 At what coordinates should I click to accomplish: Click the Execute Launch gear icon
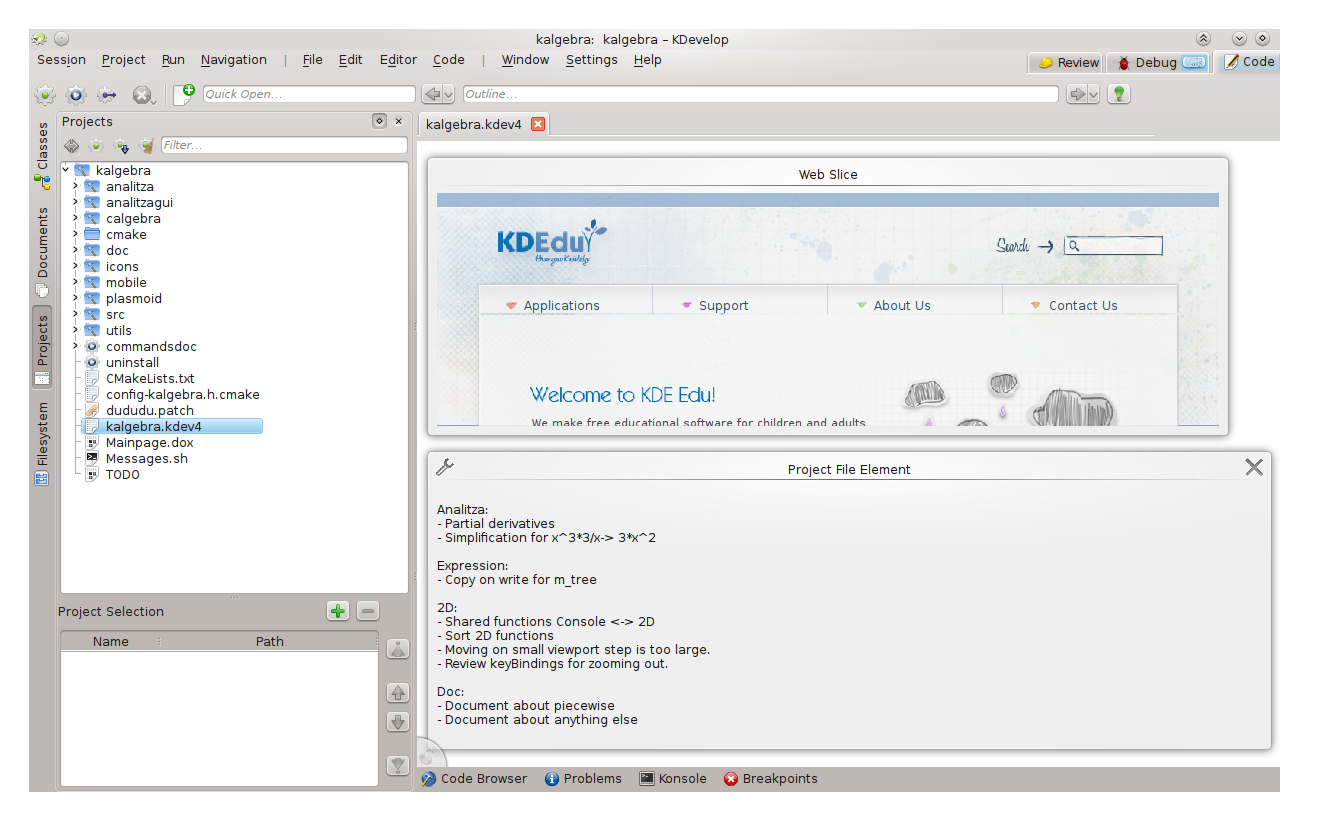click(76, 95)
